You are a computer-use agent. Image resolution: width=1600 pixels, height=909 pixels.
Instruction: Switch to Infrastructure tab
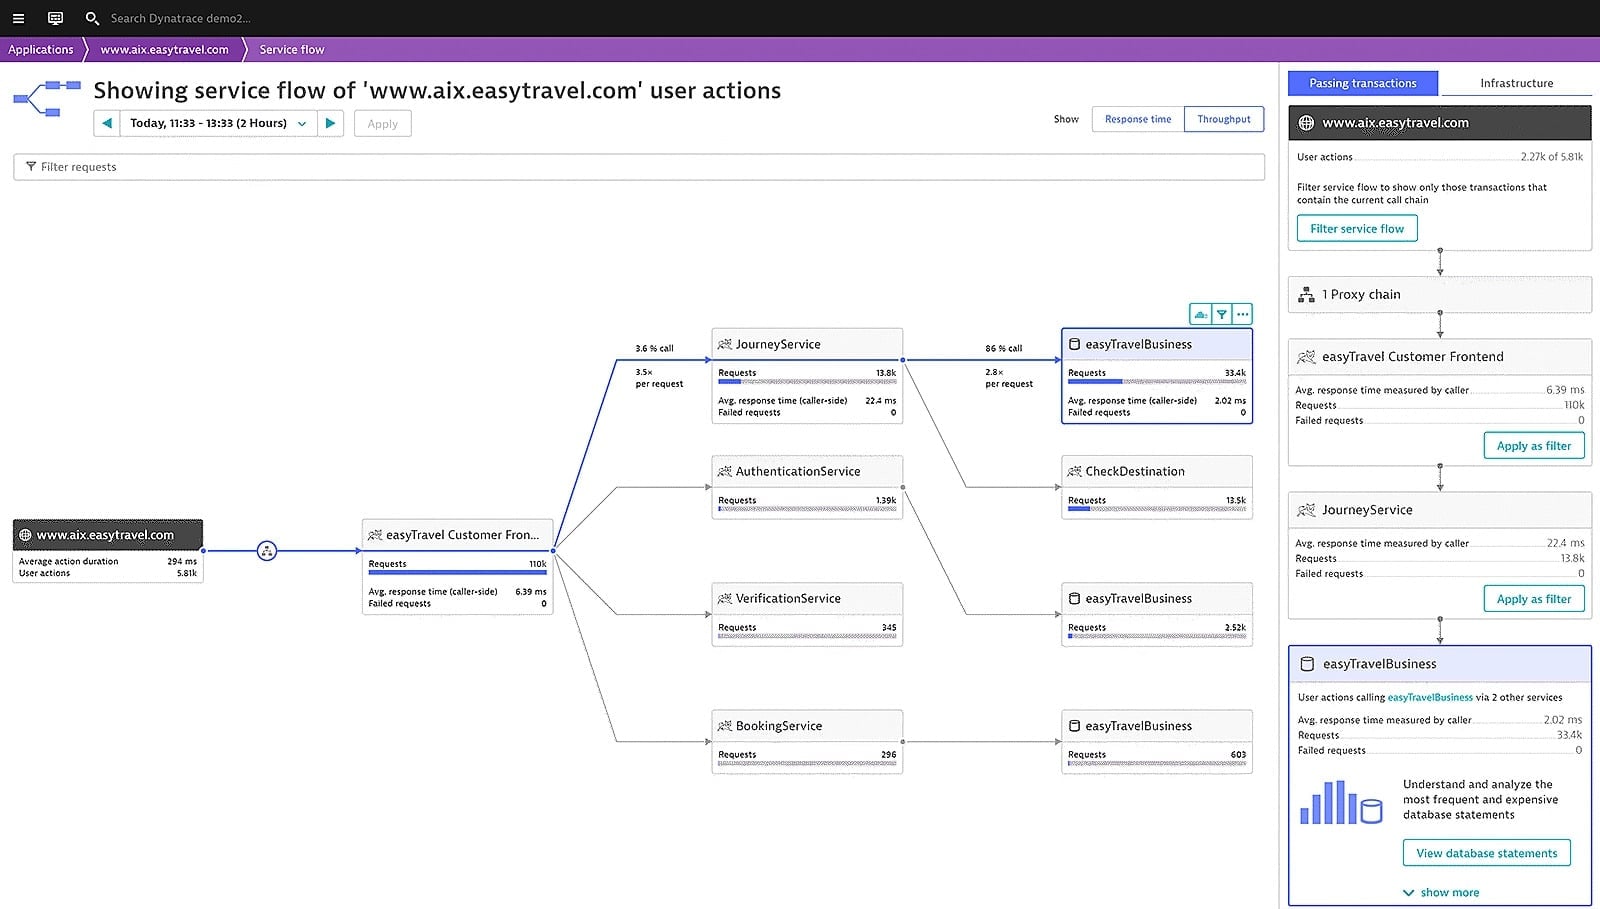tap(1516, 83)
